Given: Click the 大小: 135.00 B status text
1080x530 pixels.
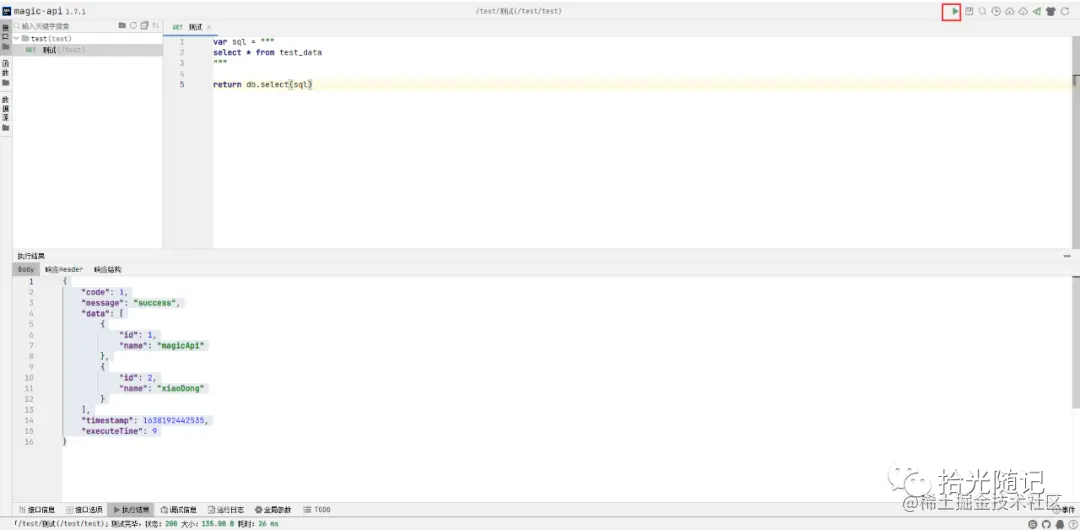Looking at the screenshot, I should (x=208, y=524).
